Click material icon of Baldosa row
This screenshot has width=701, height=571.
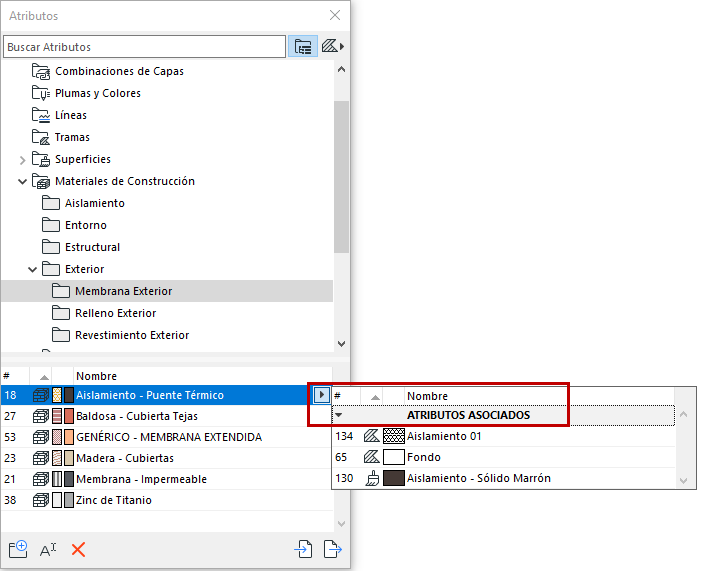(41, 416)
